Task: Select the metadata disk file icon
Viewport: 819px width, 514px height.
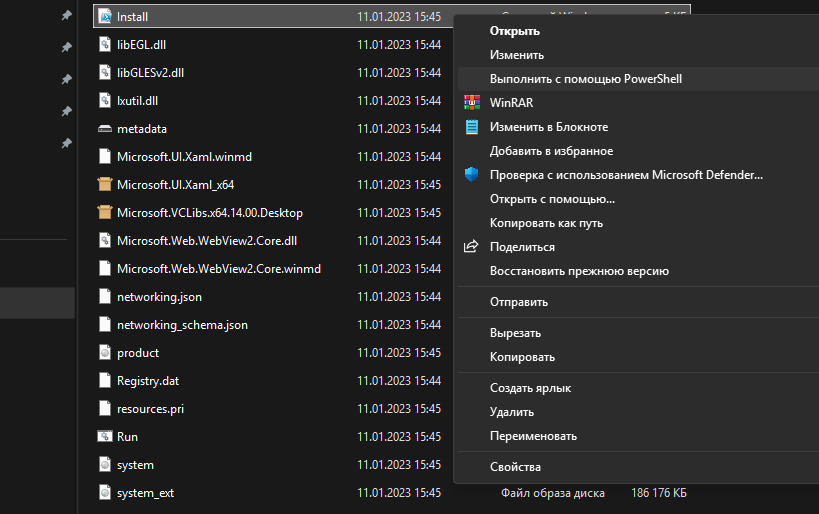Action: 104,129
